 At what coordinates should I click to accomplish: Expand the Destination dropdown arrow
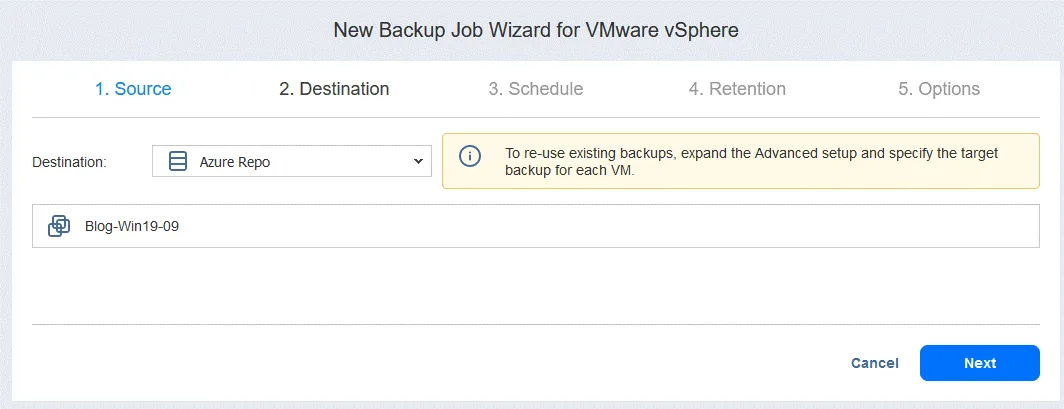418,161
